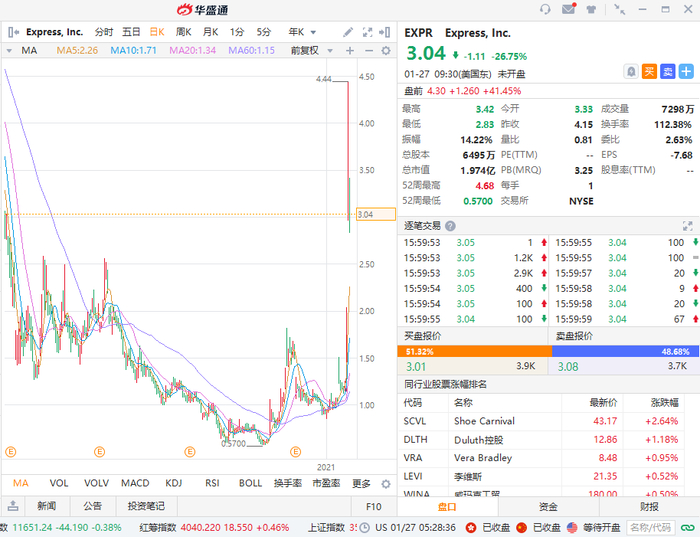Viewport: 700px width, 537px height.
Task: Open the messages mail icon
Action: coord(569,8)
